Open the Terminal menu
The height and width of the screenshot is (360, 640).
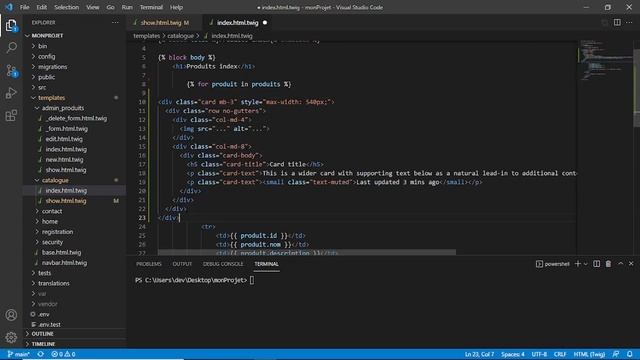151,7
